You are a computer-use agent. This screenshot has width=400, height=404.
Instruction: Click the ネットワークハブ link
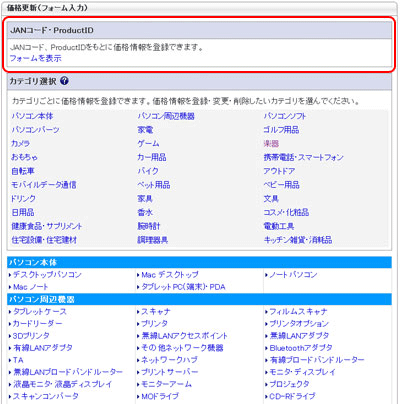(169, 360)
